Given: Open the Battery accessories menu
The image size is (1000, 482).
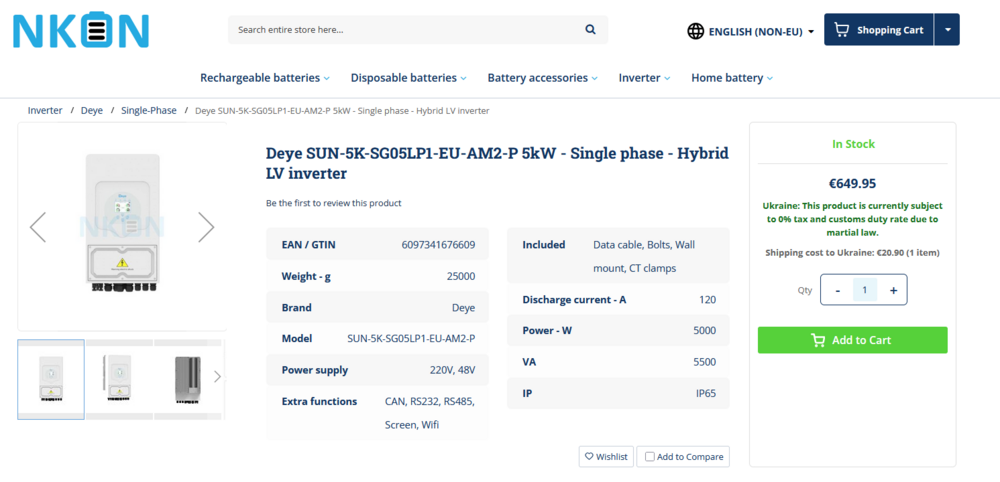Looking at the screenshot, I should click(542, 78).
